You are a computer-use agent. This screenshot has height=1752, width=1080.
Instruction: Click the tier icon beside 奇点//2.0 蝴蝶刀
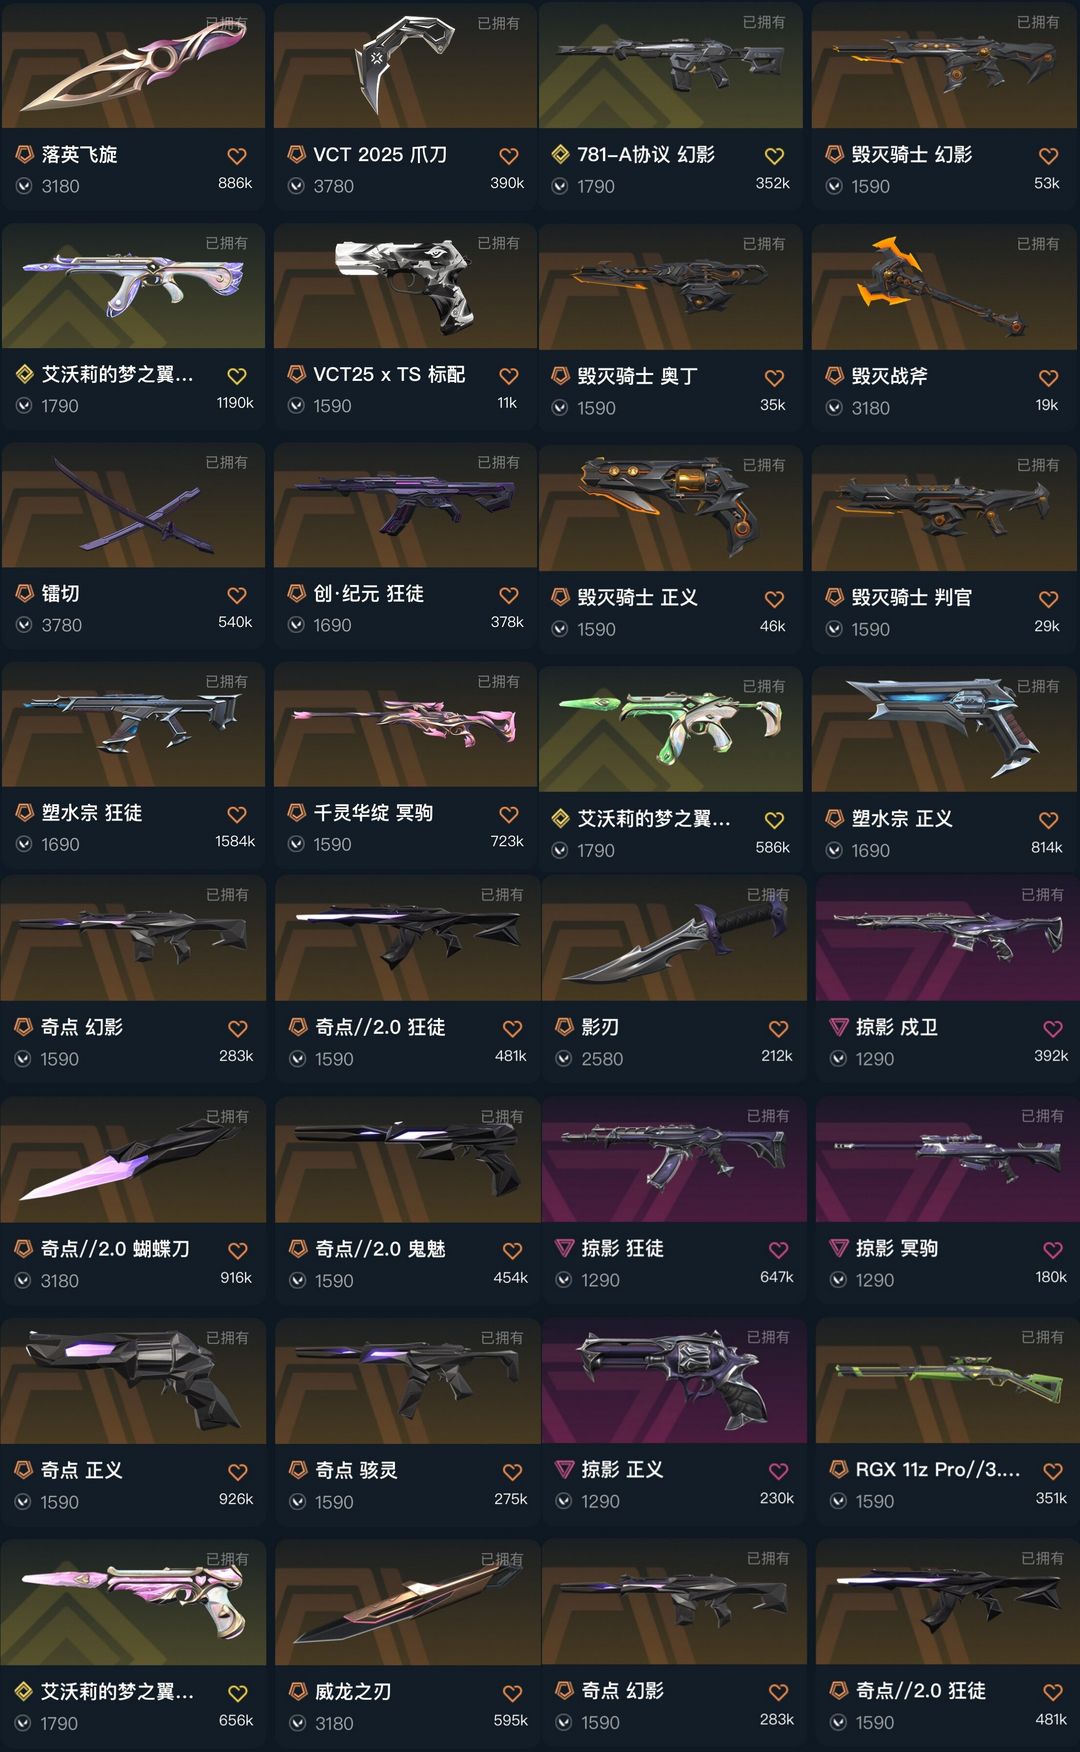pos(23,1249)
